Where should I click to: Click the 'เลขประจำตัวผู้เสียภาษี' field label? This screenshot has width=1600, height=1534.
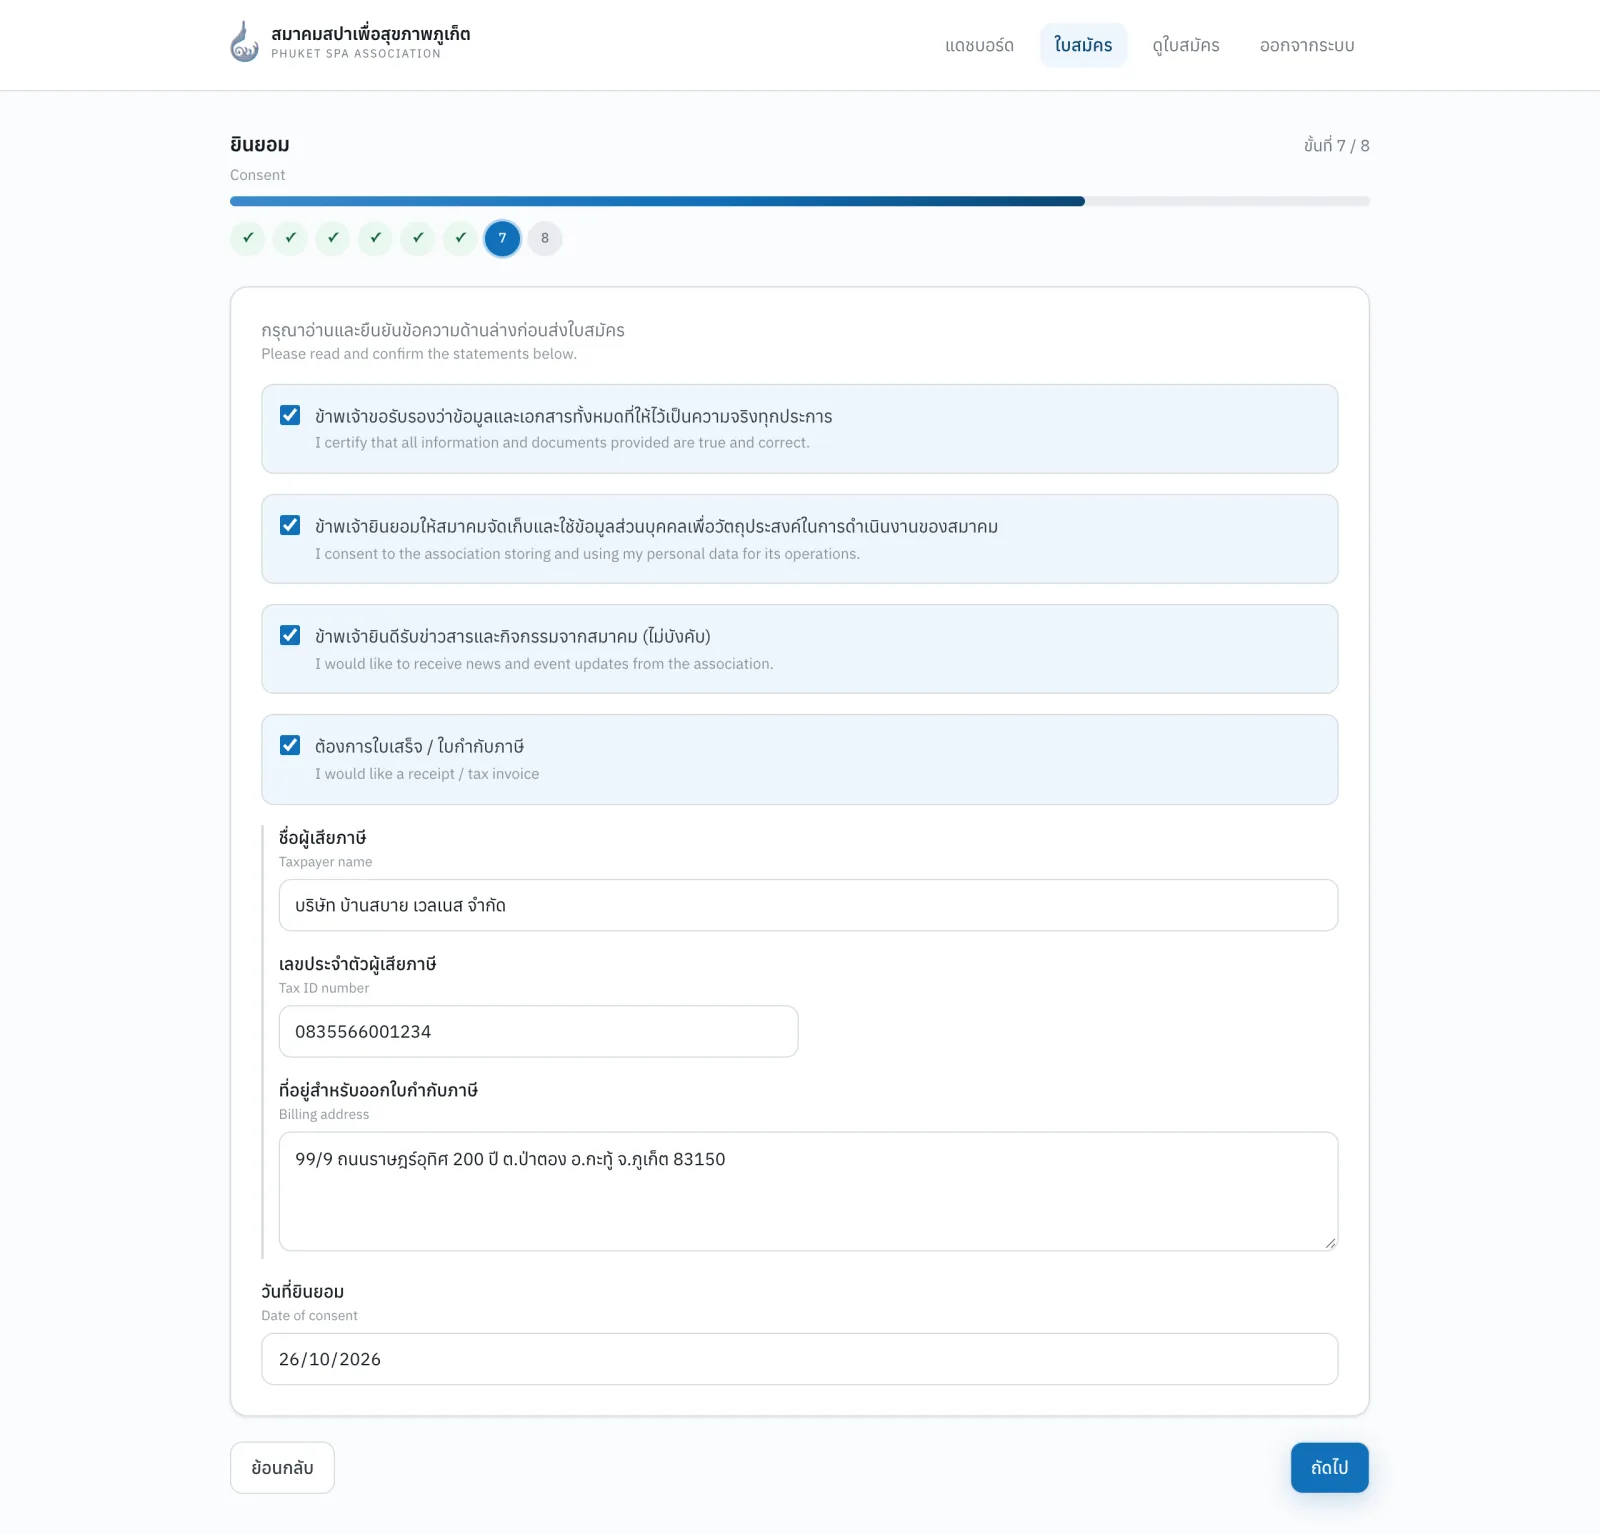pyautogui.click(x=357, y=964)
